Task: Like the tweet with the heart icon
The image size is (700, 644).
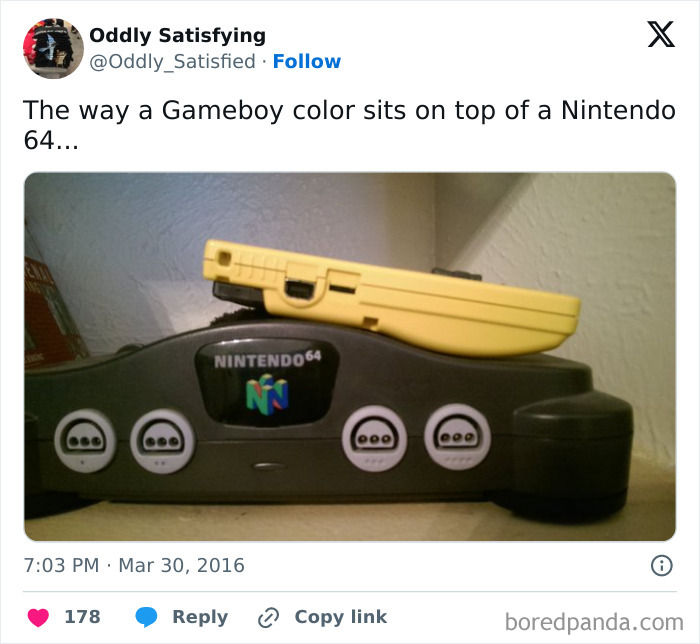Action: point(38,618)
